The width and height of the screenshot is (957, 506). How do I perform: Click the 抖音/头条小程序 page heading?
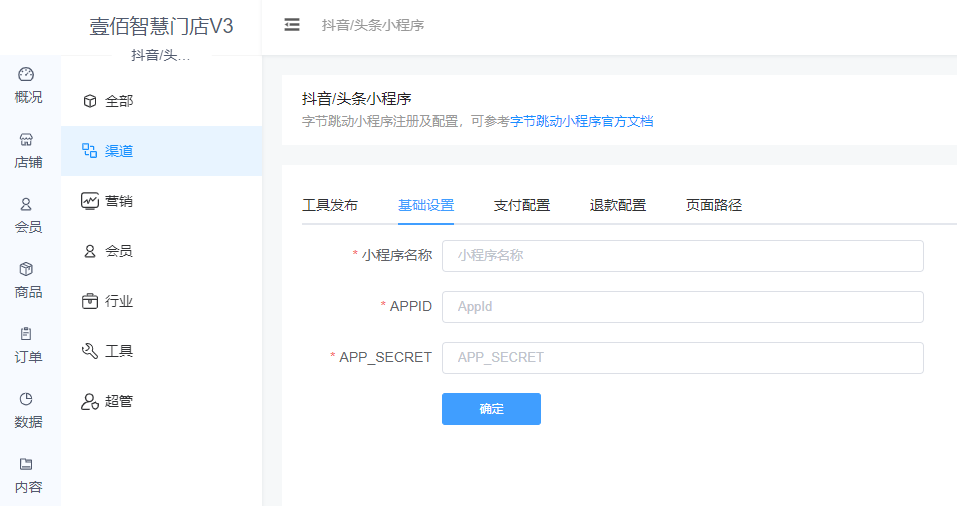[356, 99]
